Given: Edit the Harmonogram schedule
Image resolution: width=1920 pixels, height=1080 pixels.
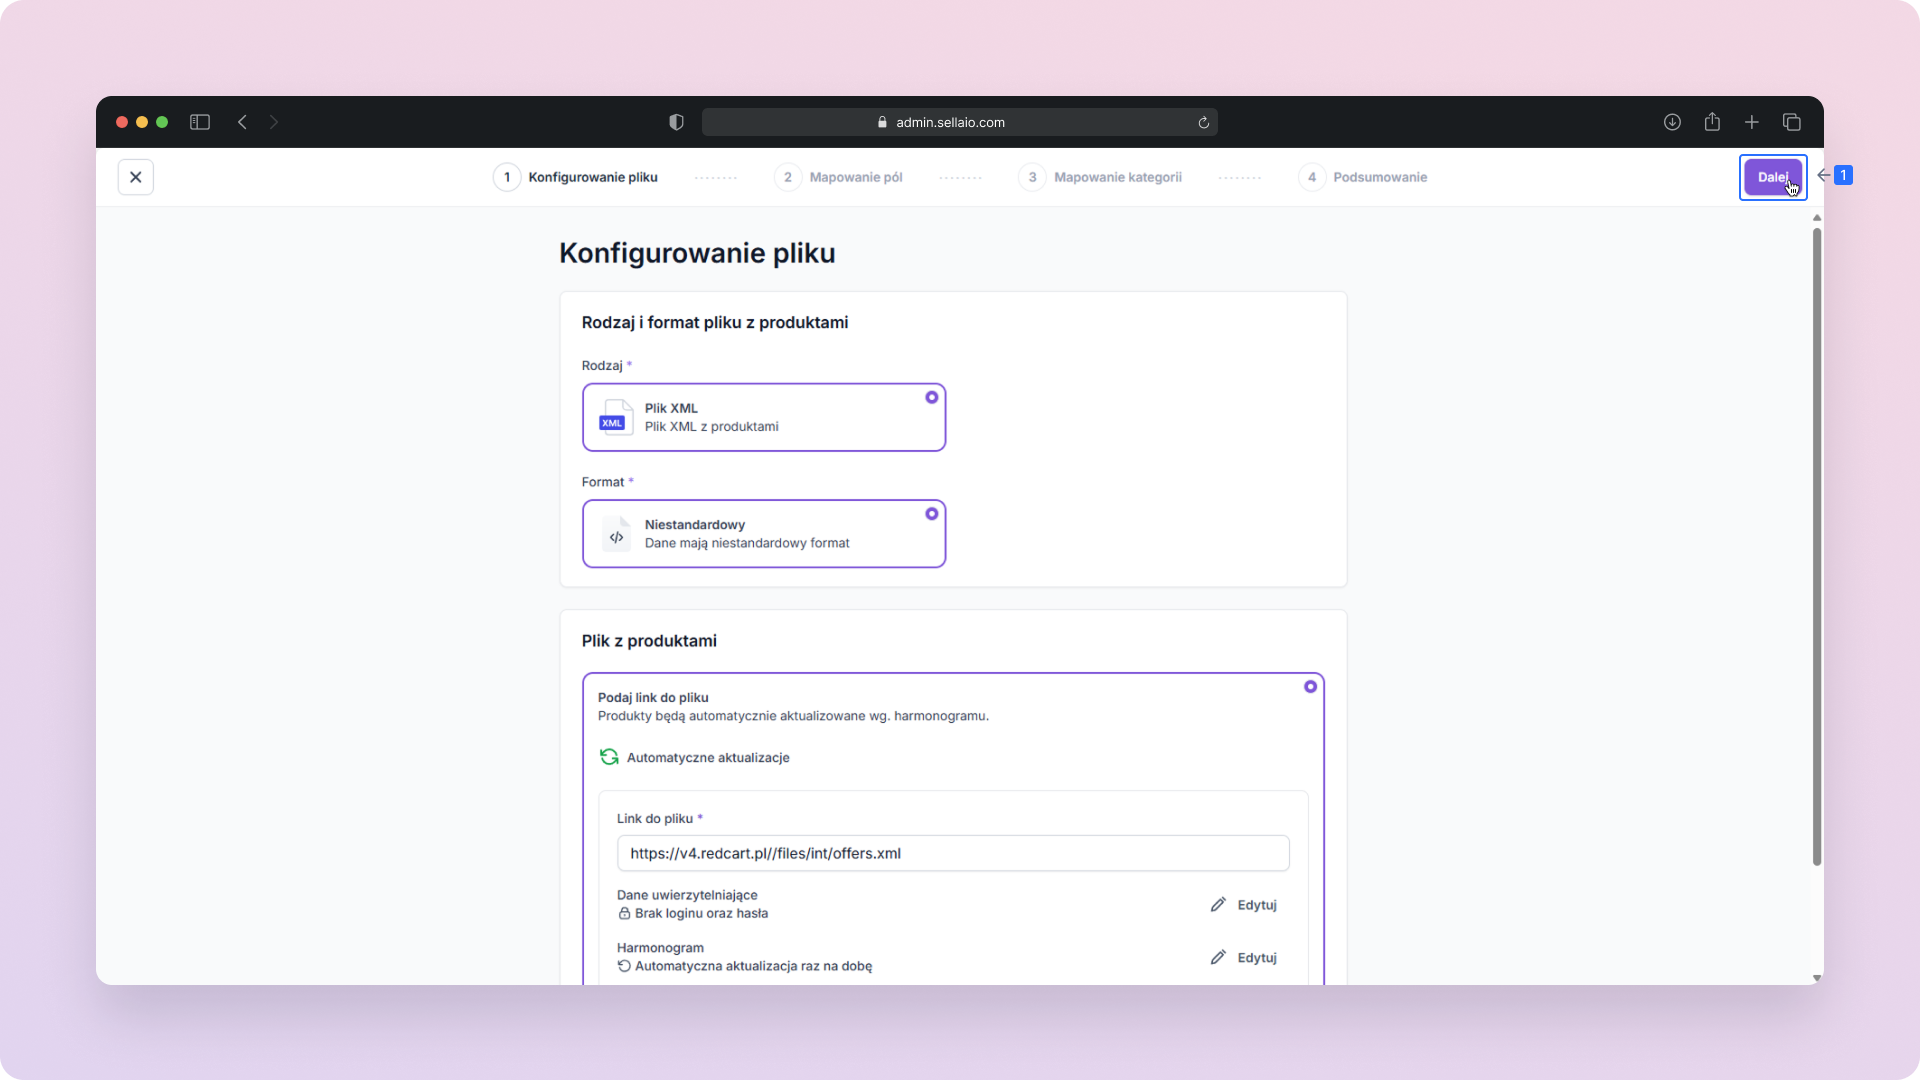Looking at the screenshot, I should (x=1243, y=958).
